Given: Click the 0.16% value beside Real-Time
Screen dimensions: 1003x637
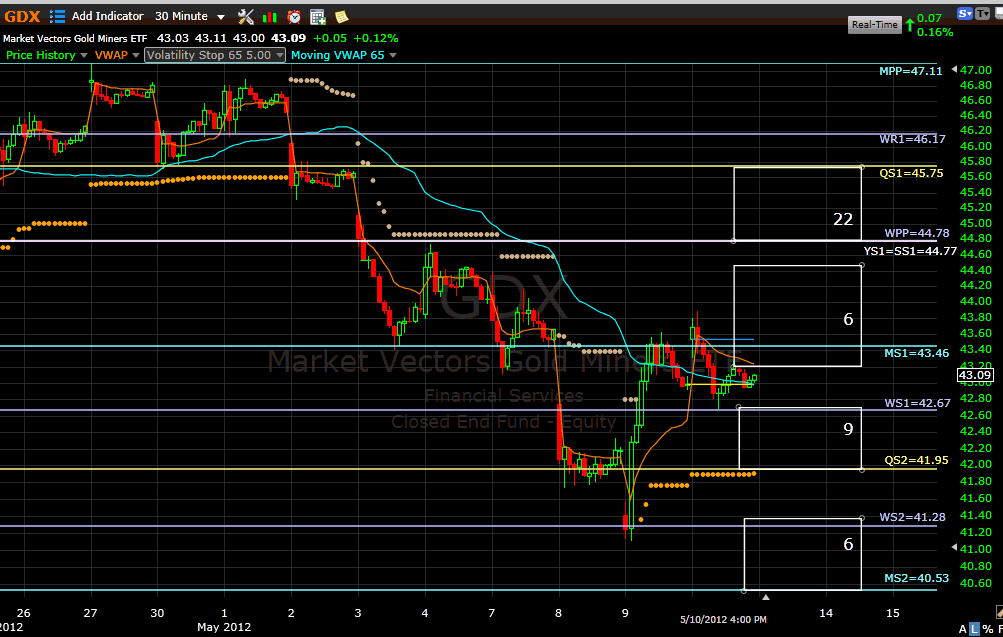Looking at the screenshot, I should tap(935, 32).
